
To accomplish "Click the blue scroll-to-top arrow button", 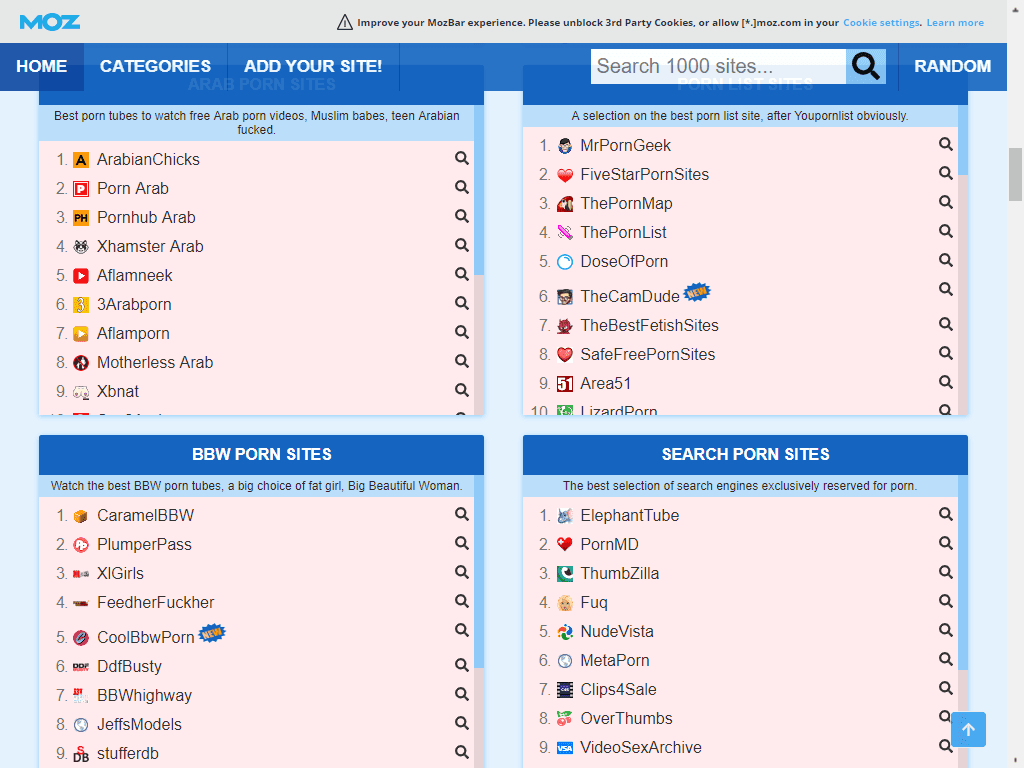I will 968,729.
